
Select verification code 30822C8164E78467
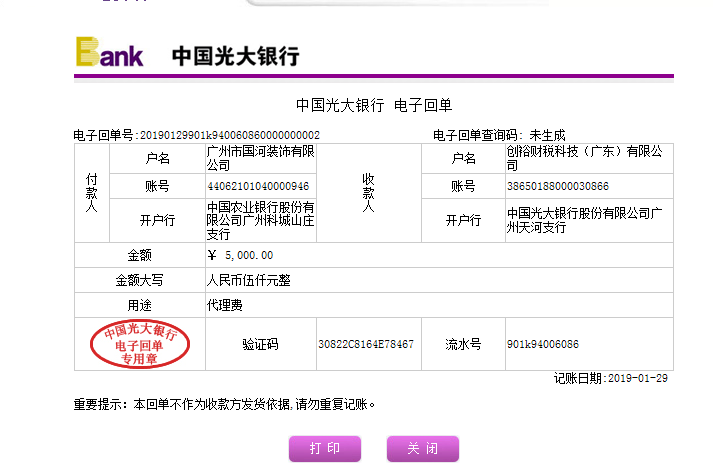click(x=366, y=344)
